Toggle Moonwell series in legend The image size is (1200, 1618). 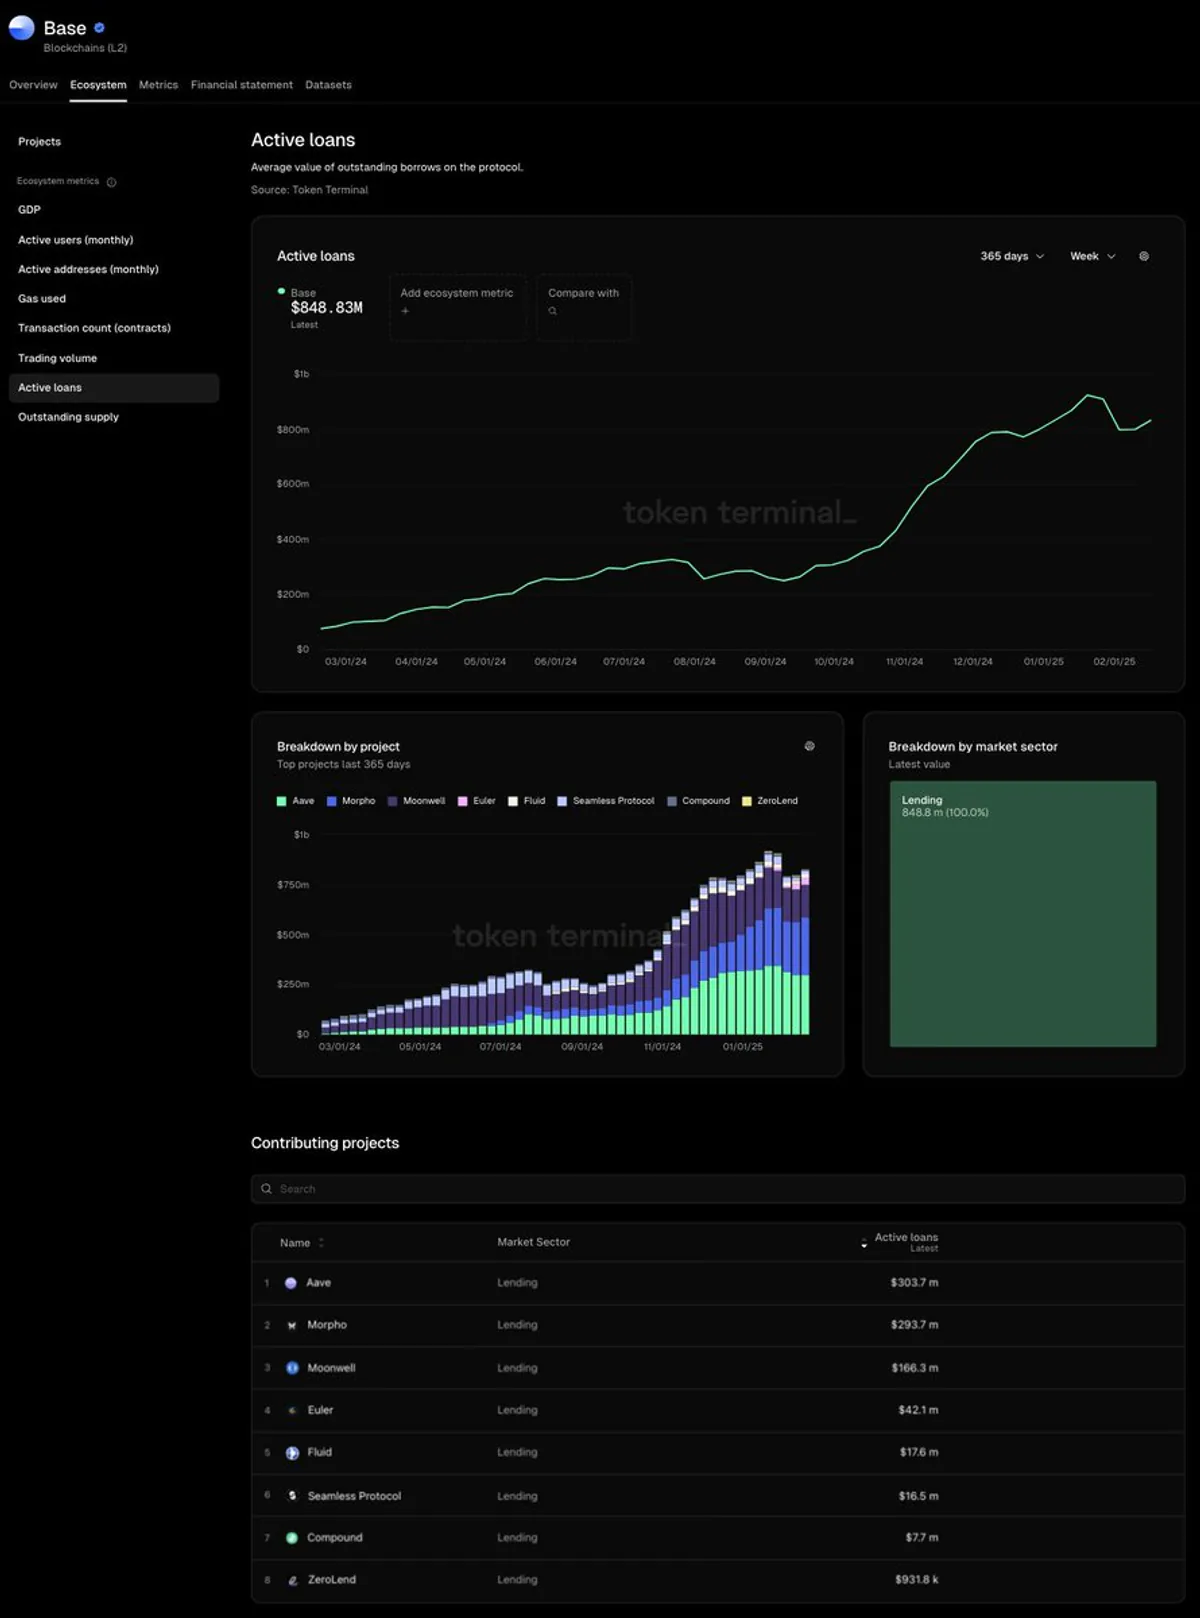coord(416,801)
